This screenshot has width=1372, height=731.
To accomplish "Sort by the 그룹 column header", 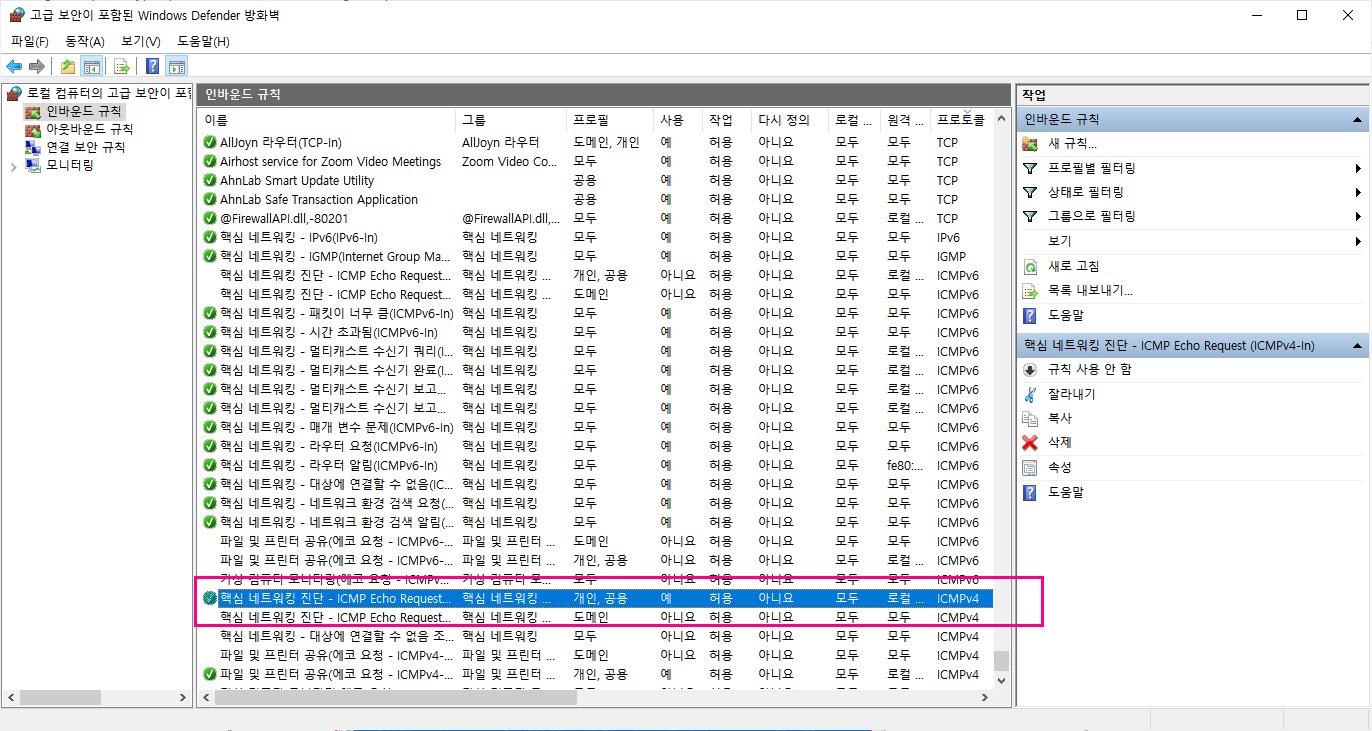I will [x=512, y=120].
